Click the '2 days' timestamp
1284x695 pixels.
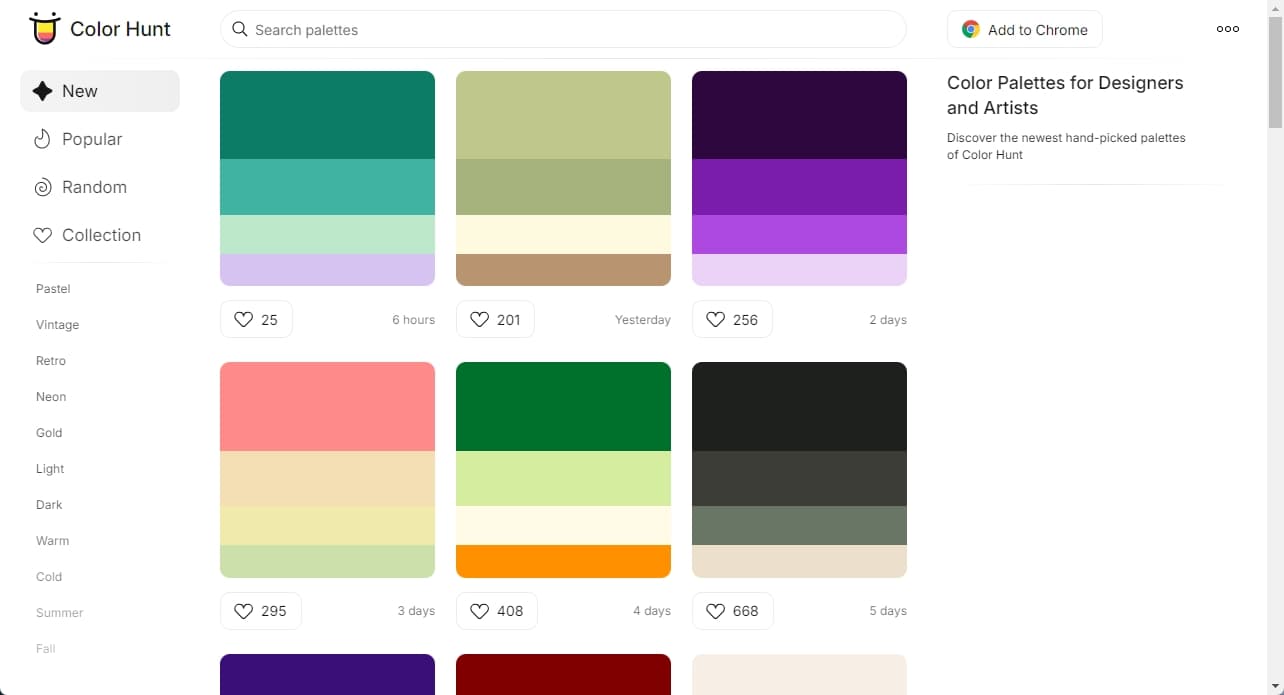(x=888, y=320)
